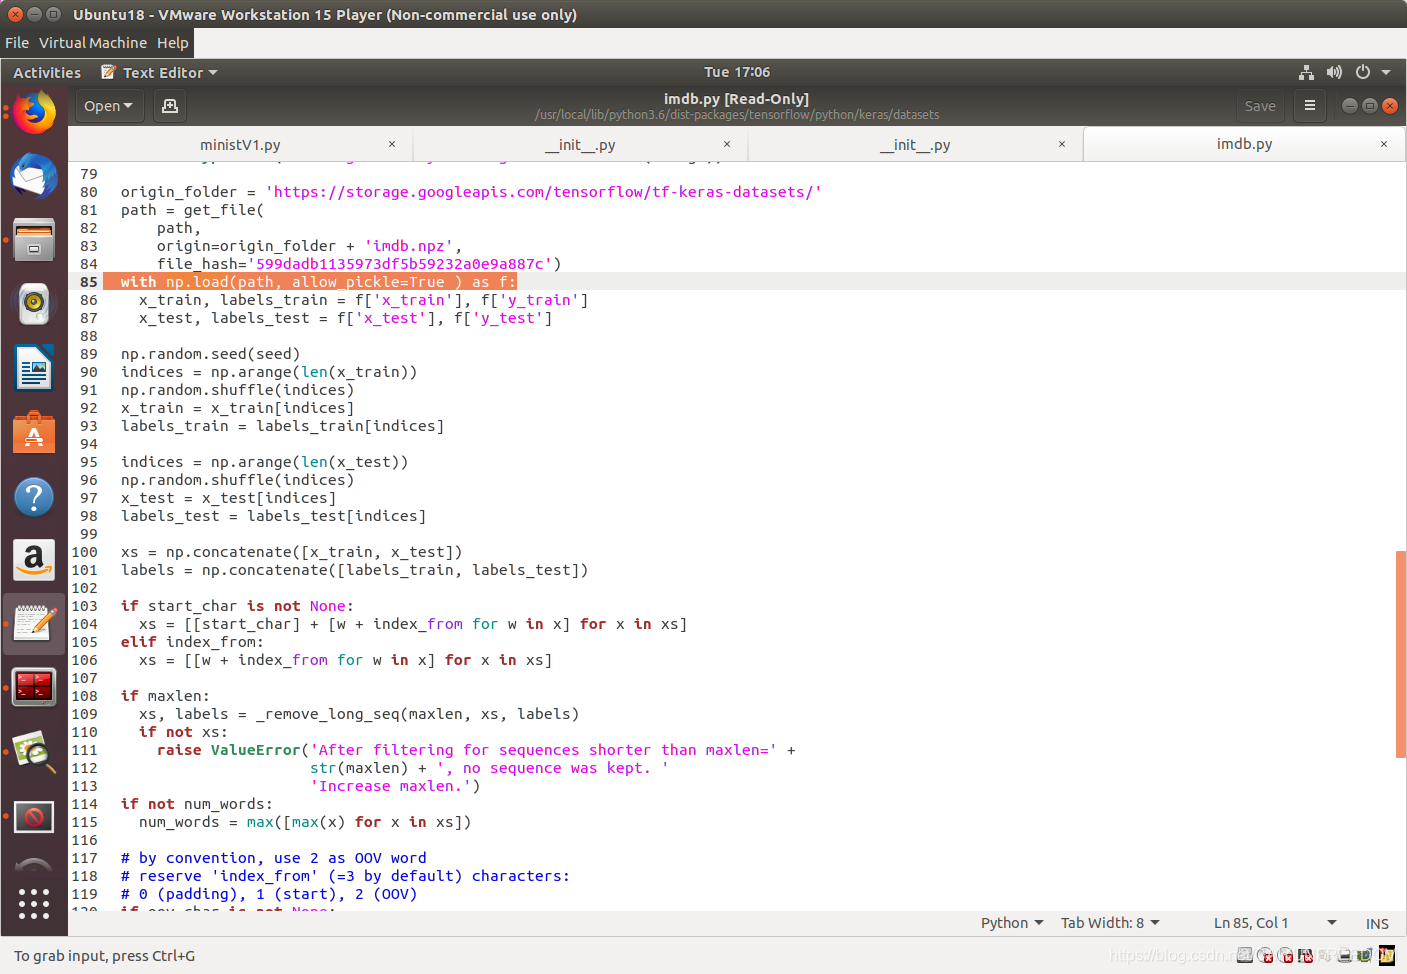Switch to the ministV1.py tab
1407x974 pixels.
240,144
